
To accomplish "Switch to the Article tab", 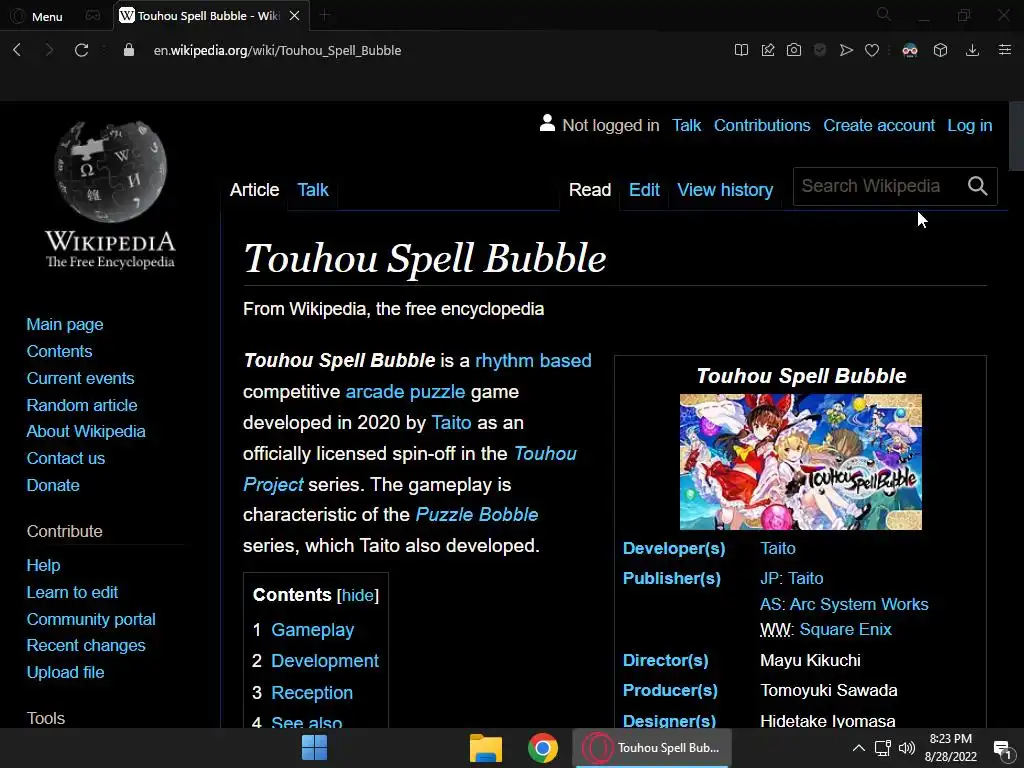I will (x=254, y=190).
